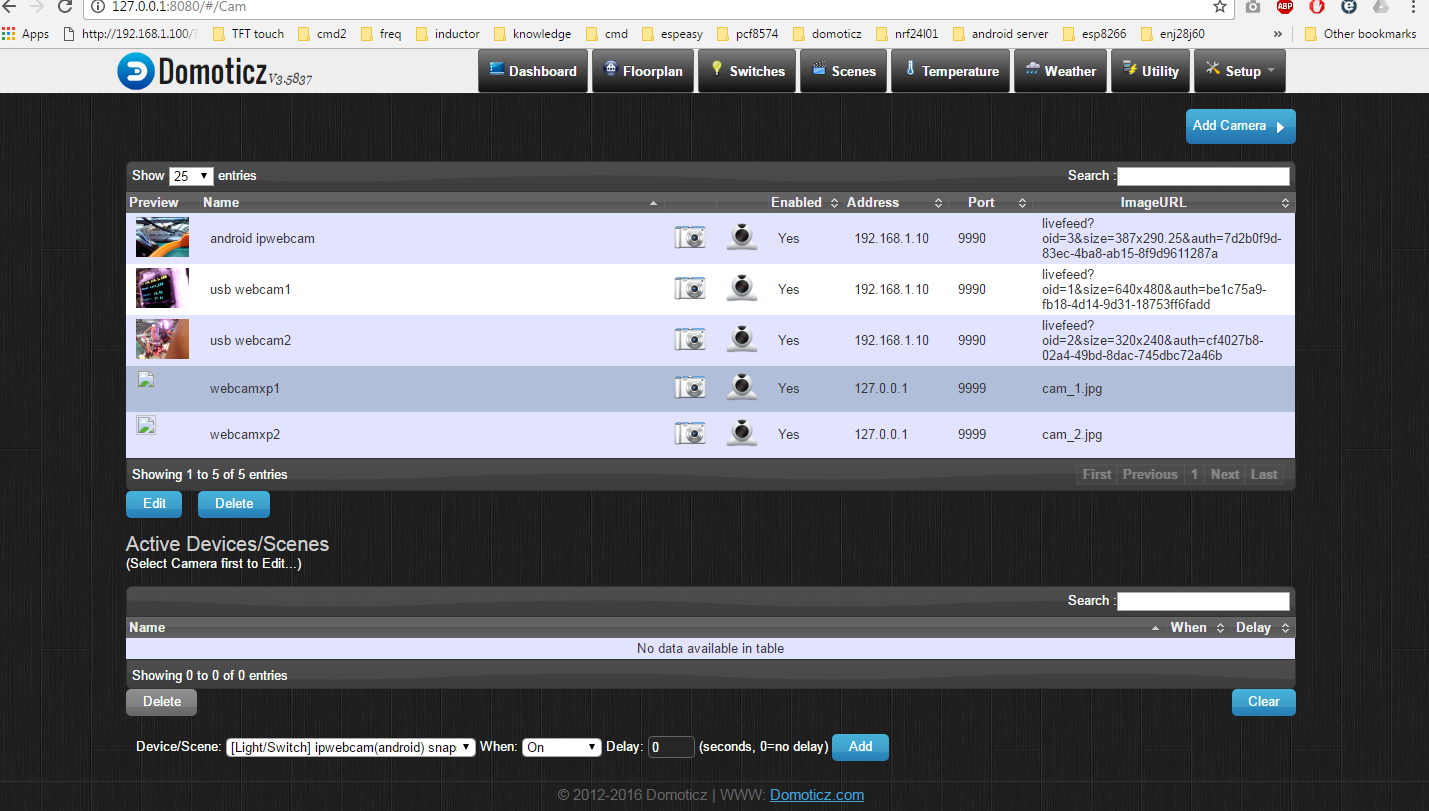Screen dimensions: 1429x811
Task: Click the Clear button
Action: [x=1264, y=702]
